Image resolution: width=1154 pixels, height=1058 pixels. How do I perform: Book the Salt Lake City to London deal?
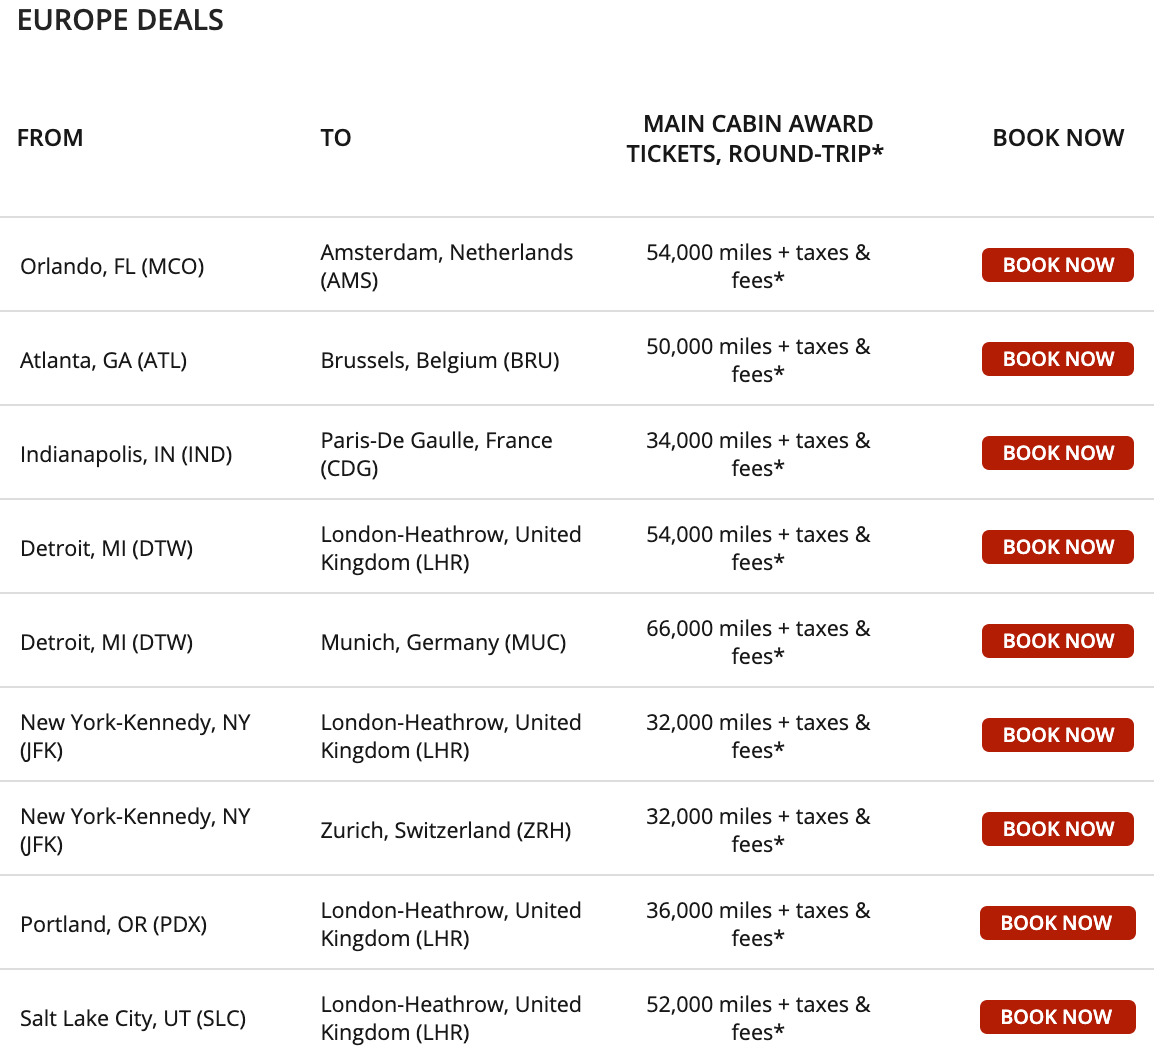coord(1056,1017)
